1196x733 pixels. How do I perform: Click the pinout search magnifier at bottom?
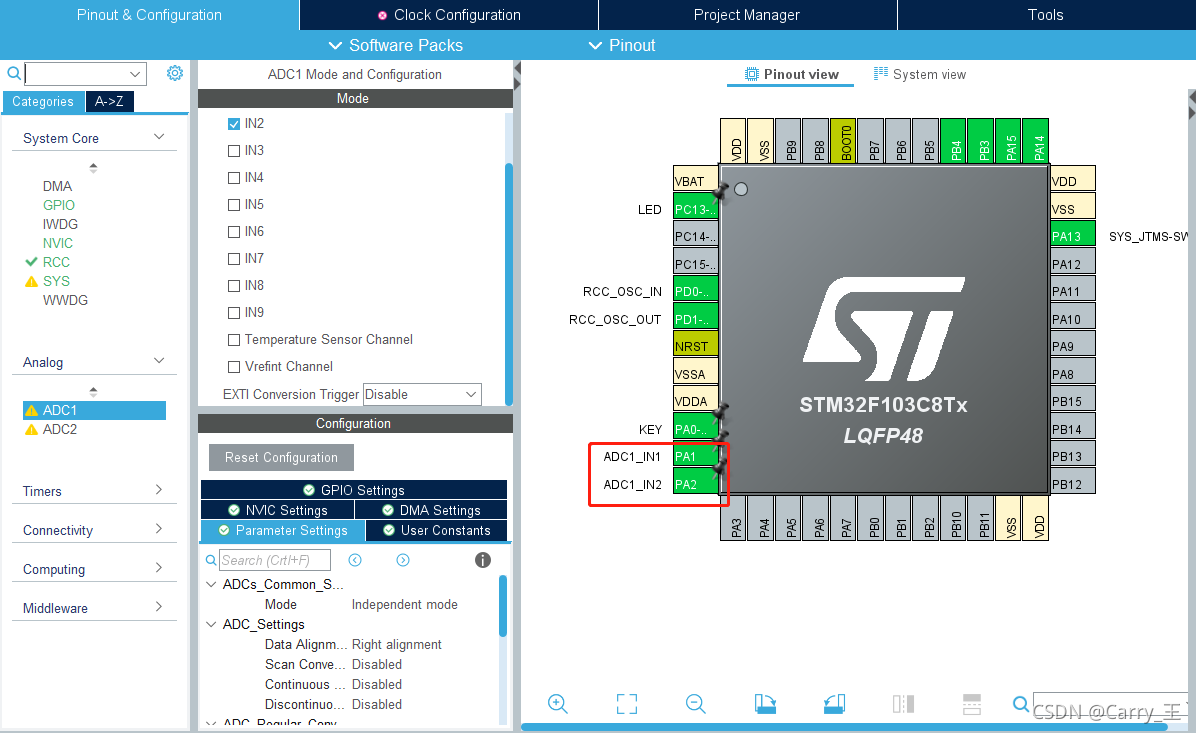1021,703
